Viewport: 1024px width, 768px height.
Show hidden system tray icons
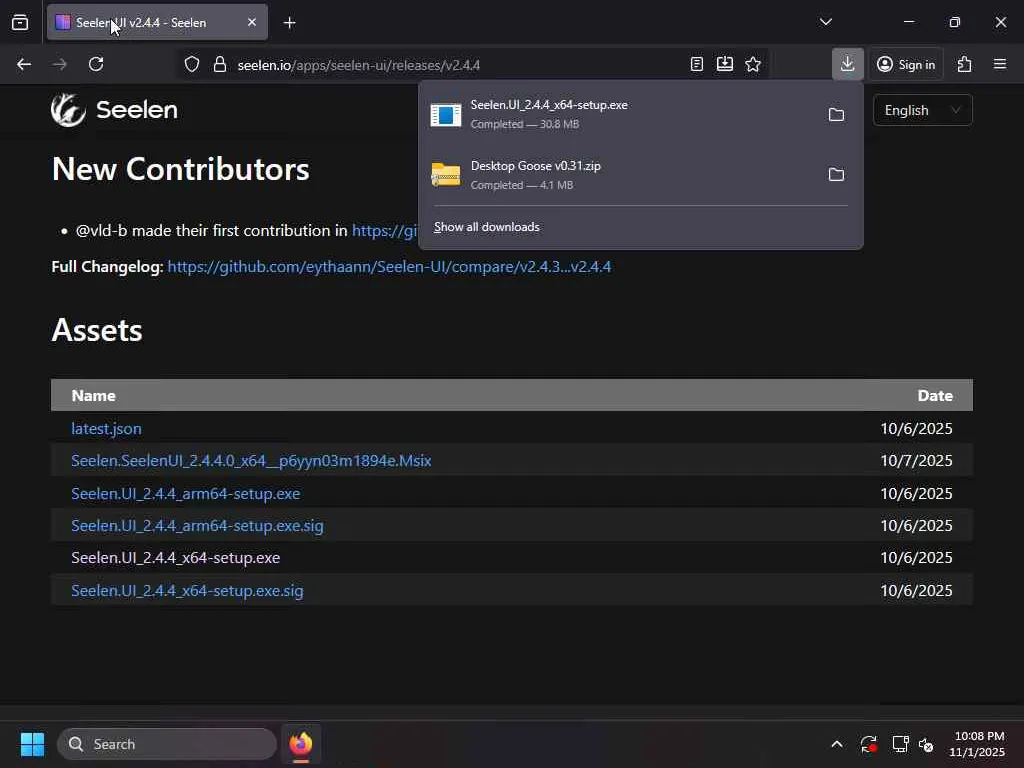[837, 744]
